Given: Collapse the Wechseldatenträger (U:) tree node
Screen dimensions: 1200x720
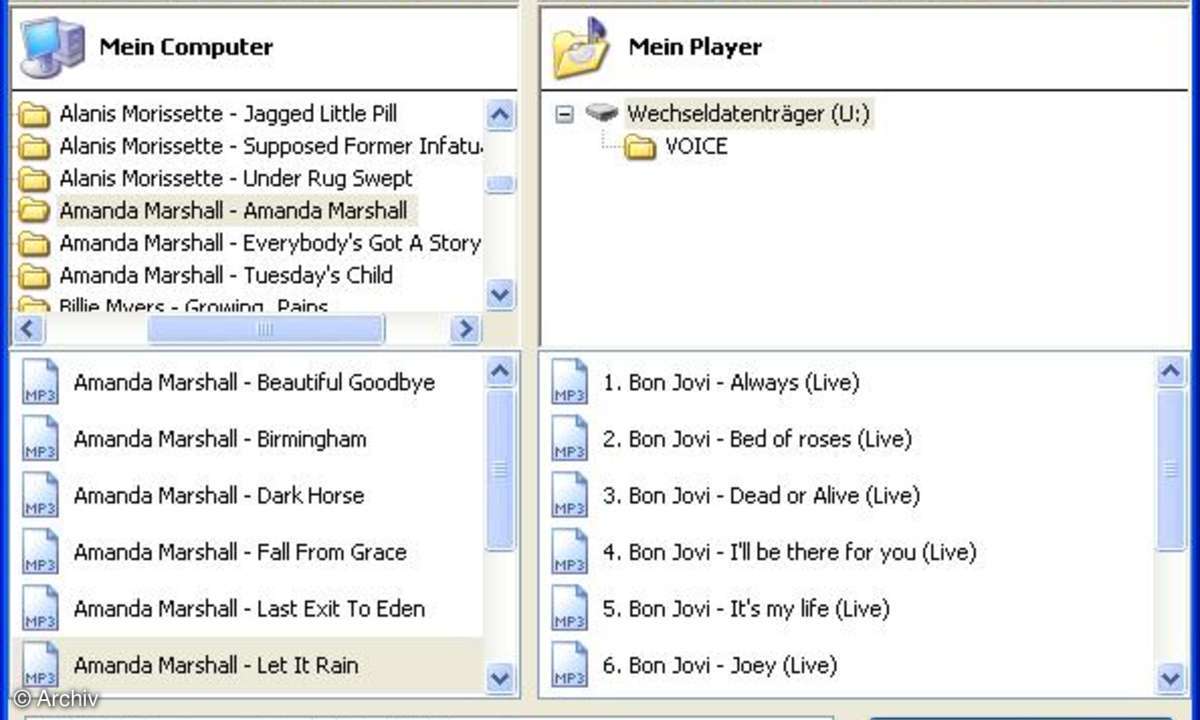Looking at the screenshot, I should point(565,114).
